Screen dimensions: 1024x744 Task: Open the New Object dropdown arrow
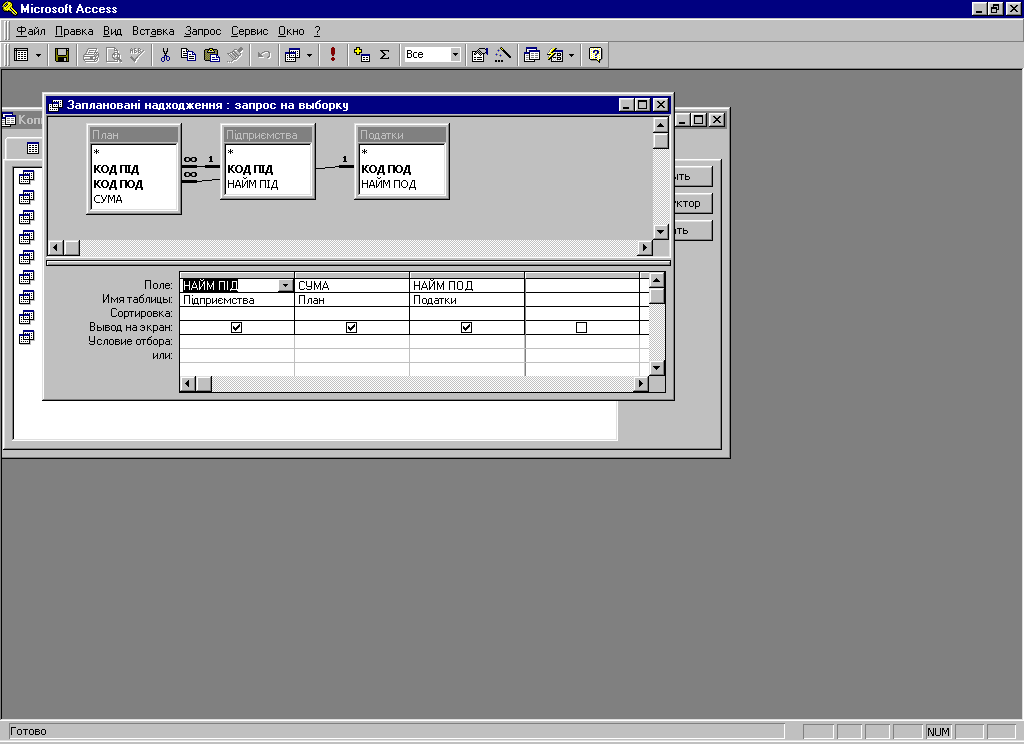[x=571, y=56]
